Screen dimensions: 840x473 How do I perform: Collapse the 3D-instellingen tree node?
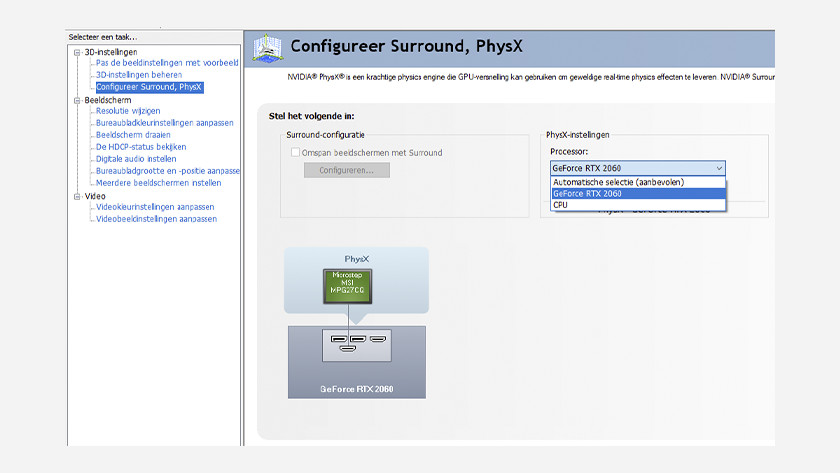76,52
